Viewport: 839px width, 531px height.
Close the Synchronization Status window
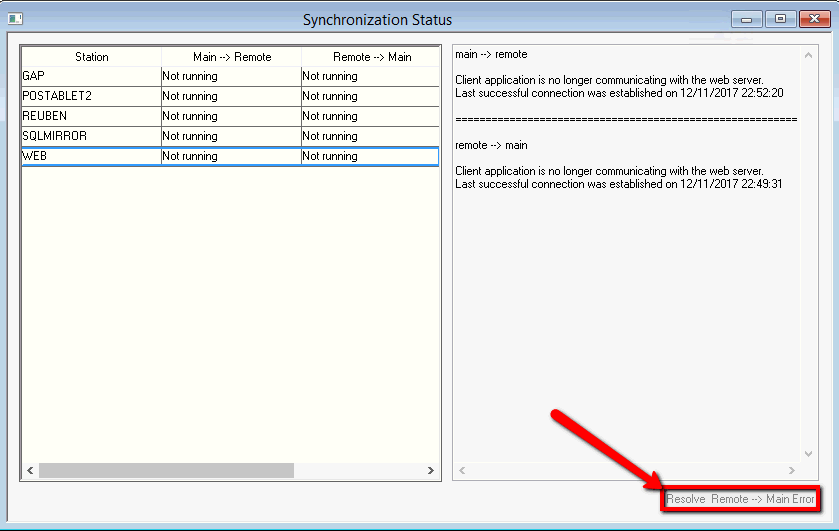[811, 19]
